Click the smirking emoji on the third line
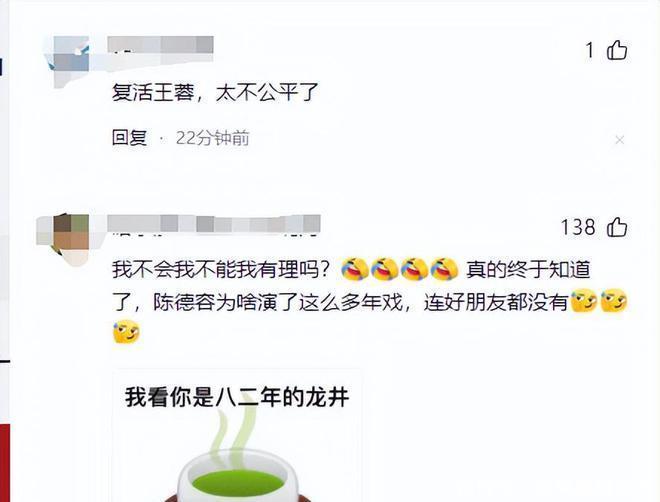 click(x=126, y=332)
